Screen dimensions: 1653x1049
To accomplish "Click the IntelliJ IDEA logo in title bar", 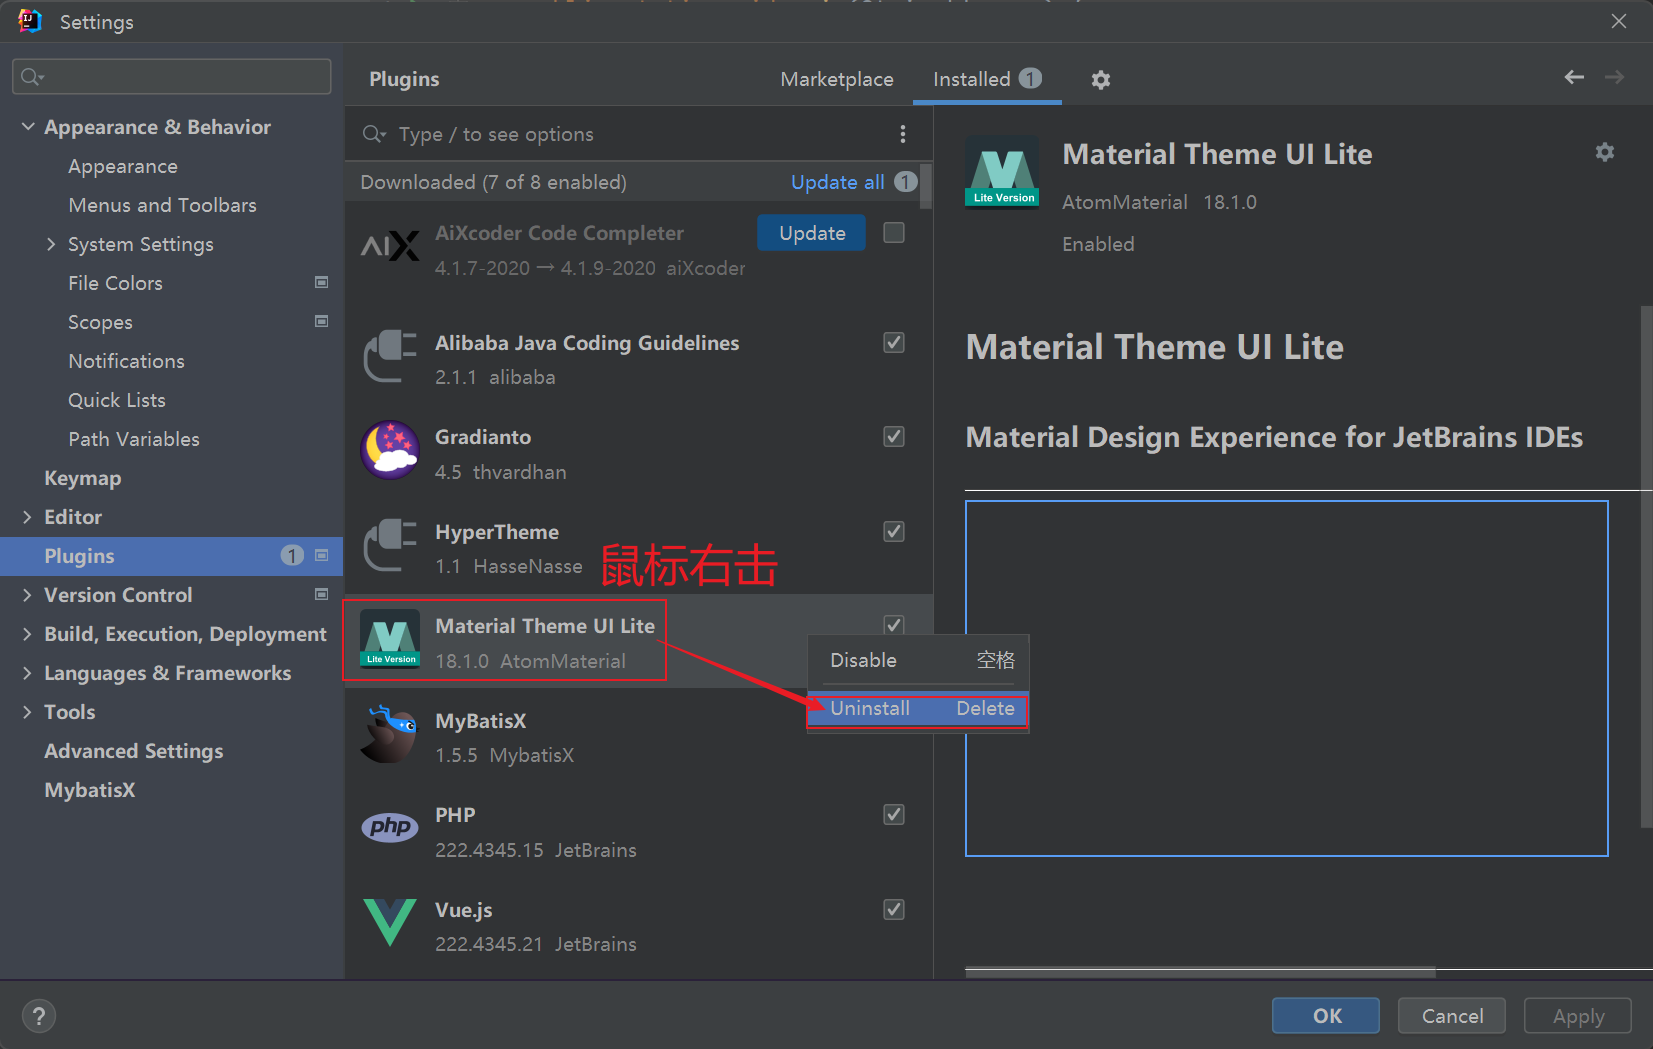I will [30, 21].
